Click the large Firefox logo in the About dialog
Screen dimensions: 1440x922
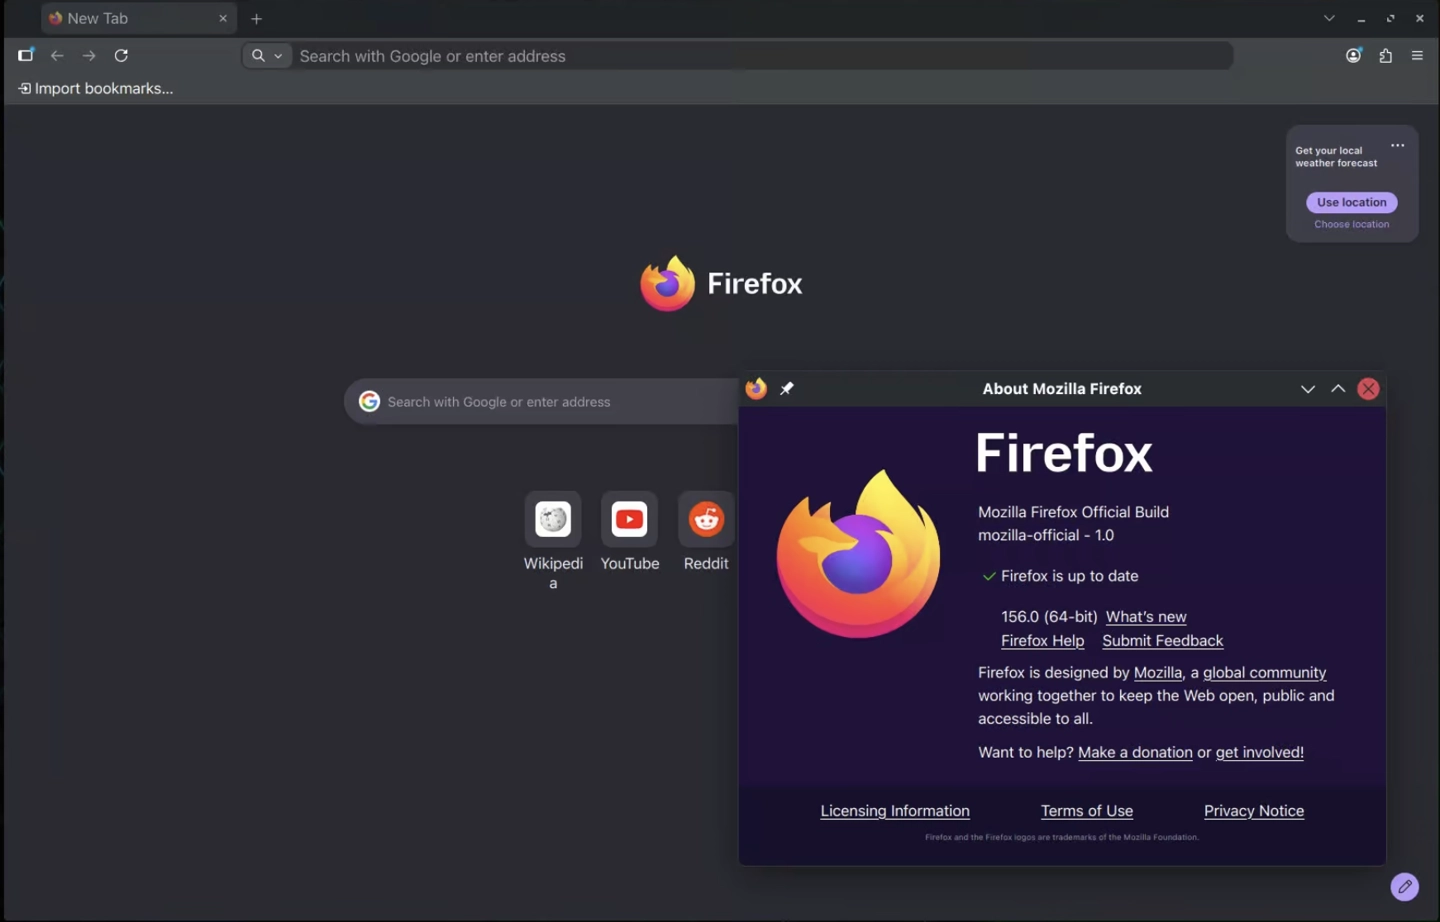click(858, 553)
